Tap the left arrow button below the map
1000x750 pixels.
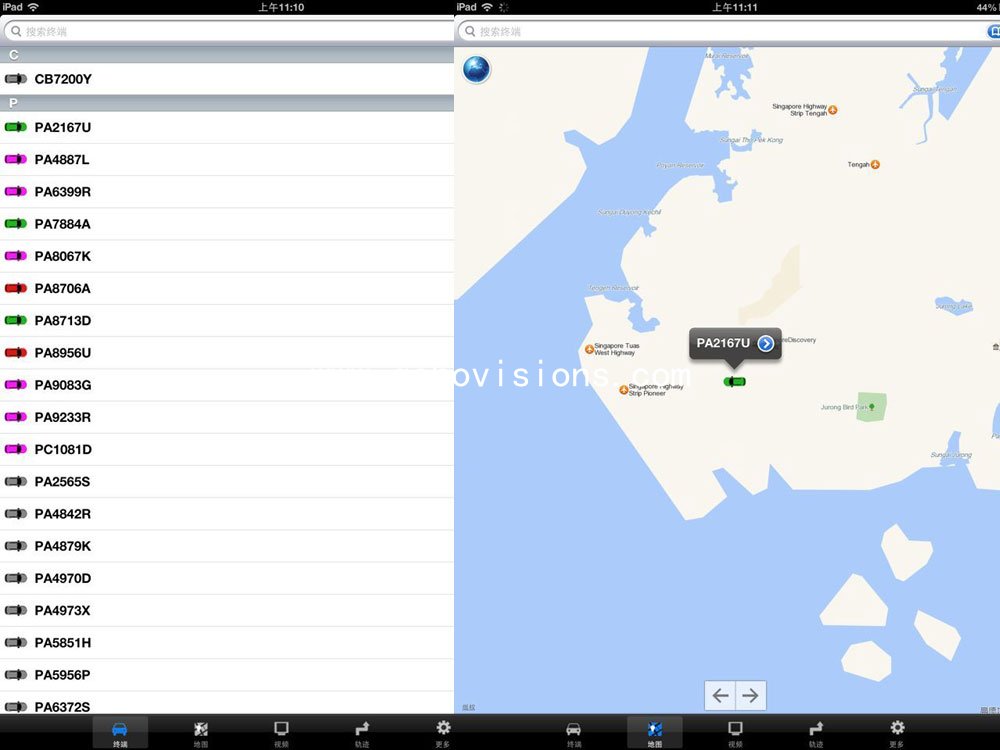719,694
